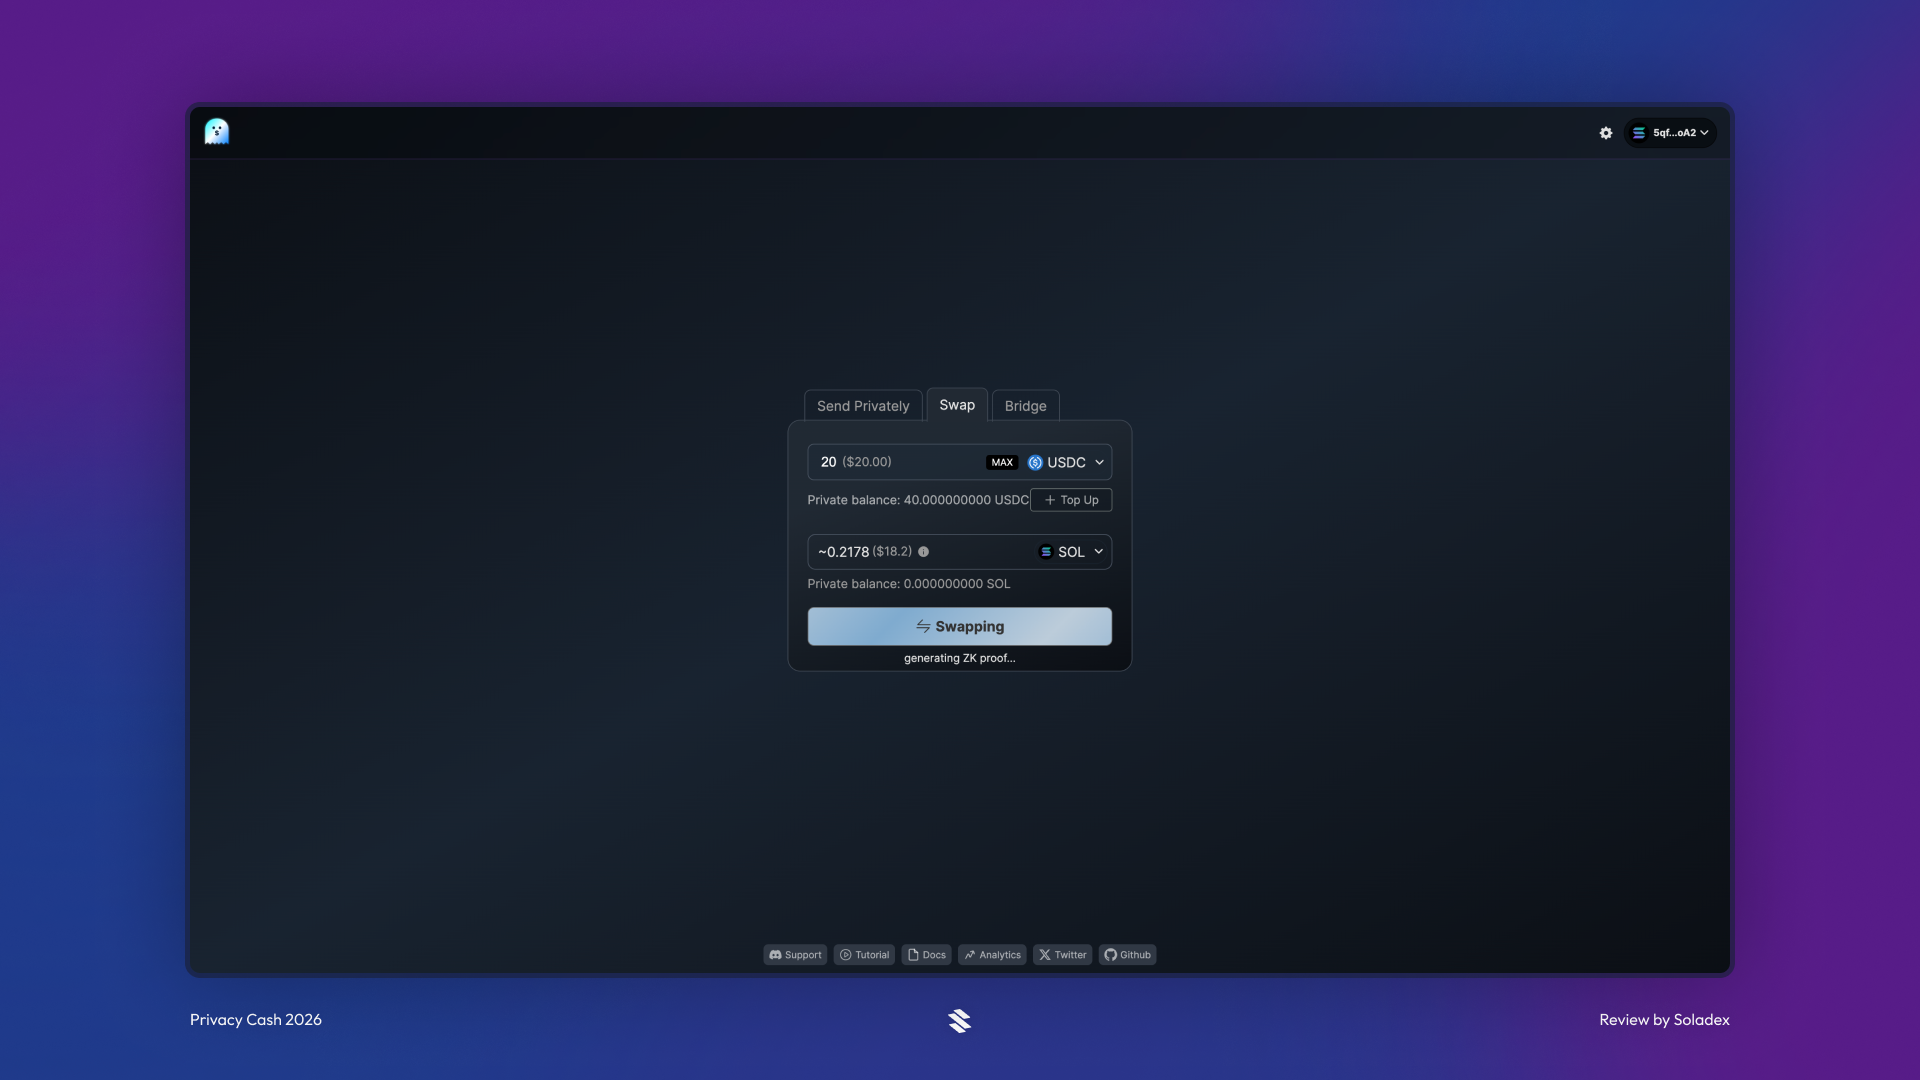The height and width of the screenshot is (1080, 1920).
Task: Click the ghost logo in the top bar
Action: [x=217, y=131]
